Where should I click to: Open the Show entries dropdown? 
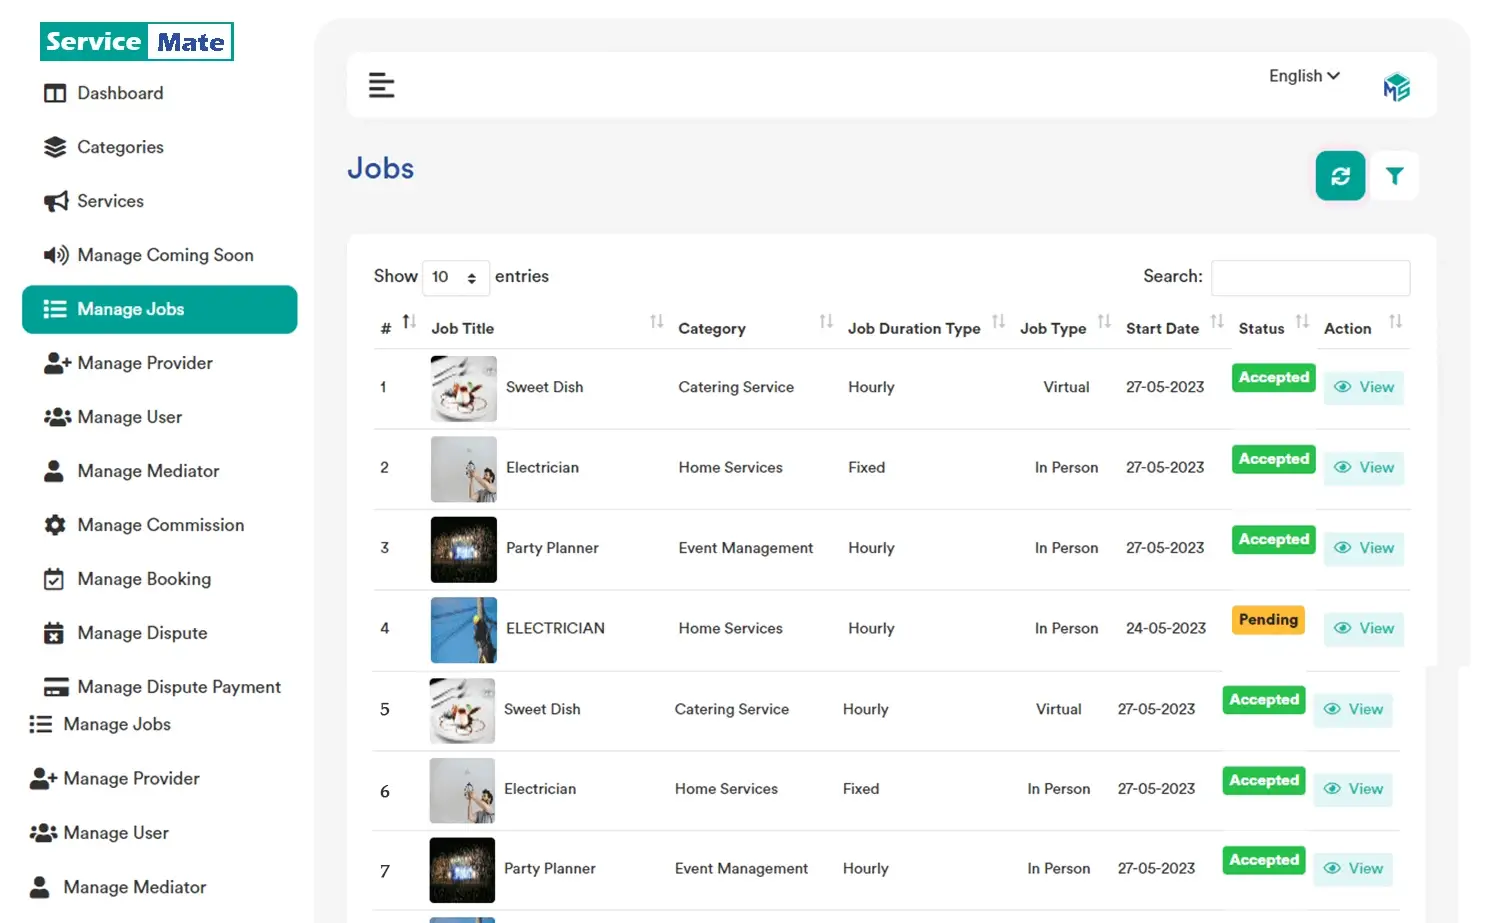click(x=456, y=277)
